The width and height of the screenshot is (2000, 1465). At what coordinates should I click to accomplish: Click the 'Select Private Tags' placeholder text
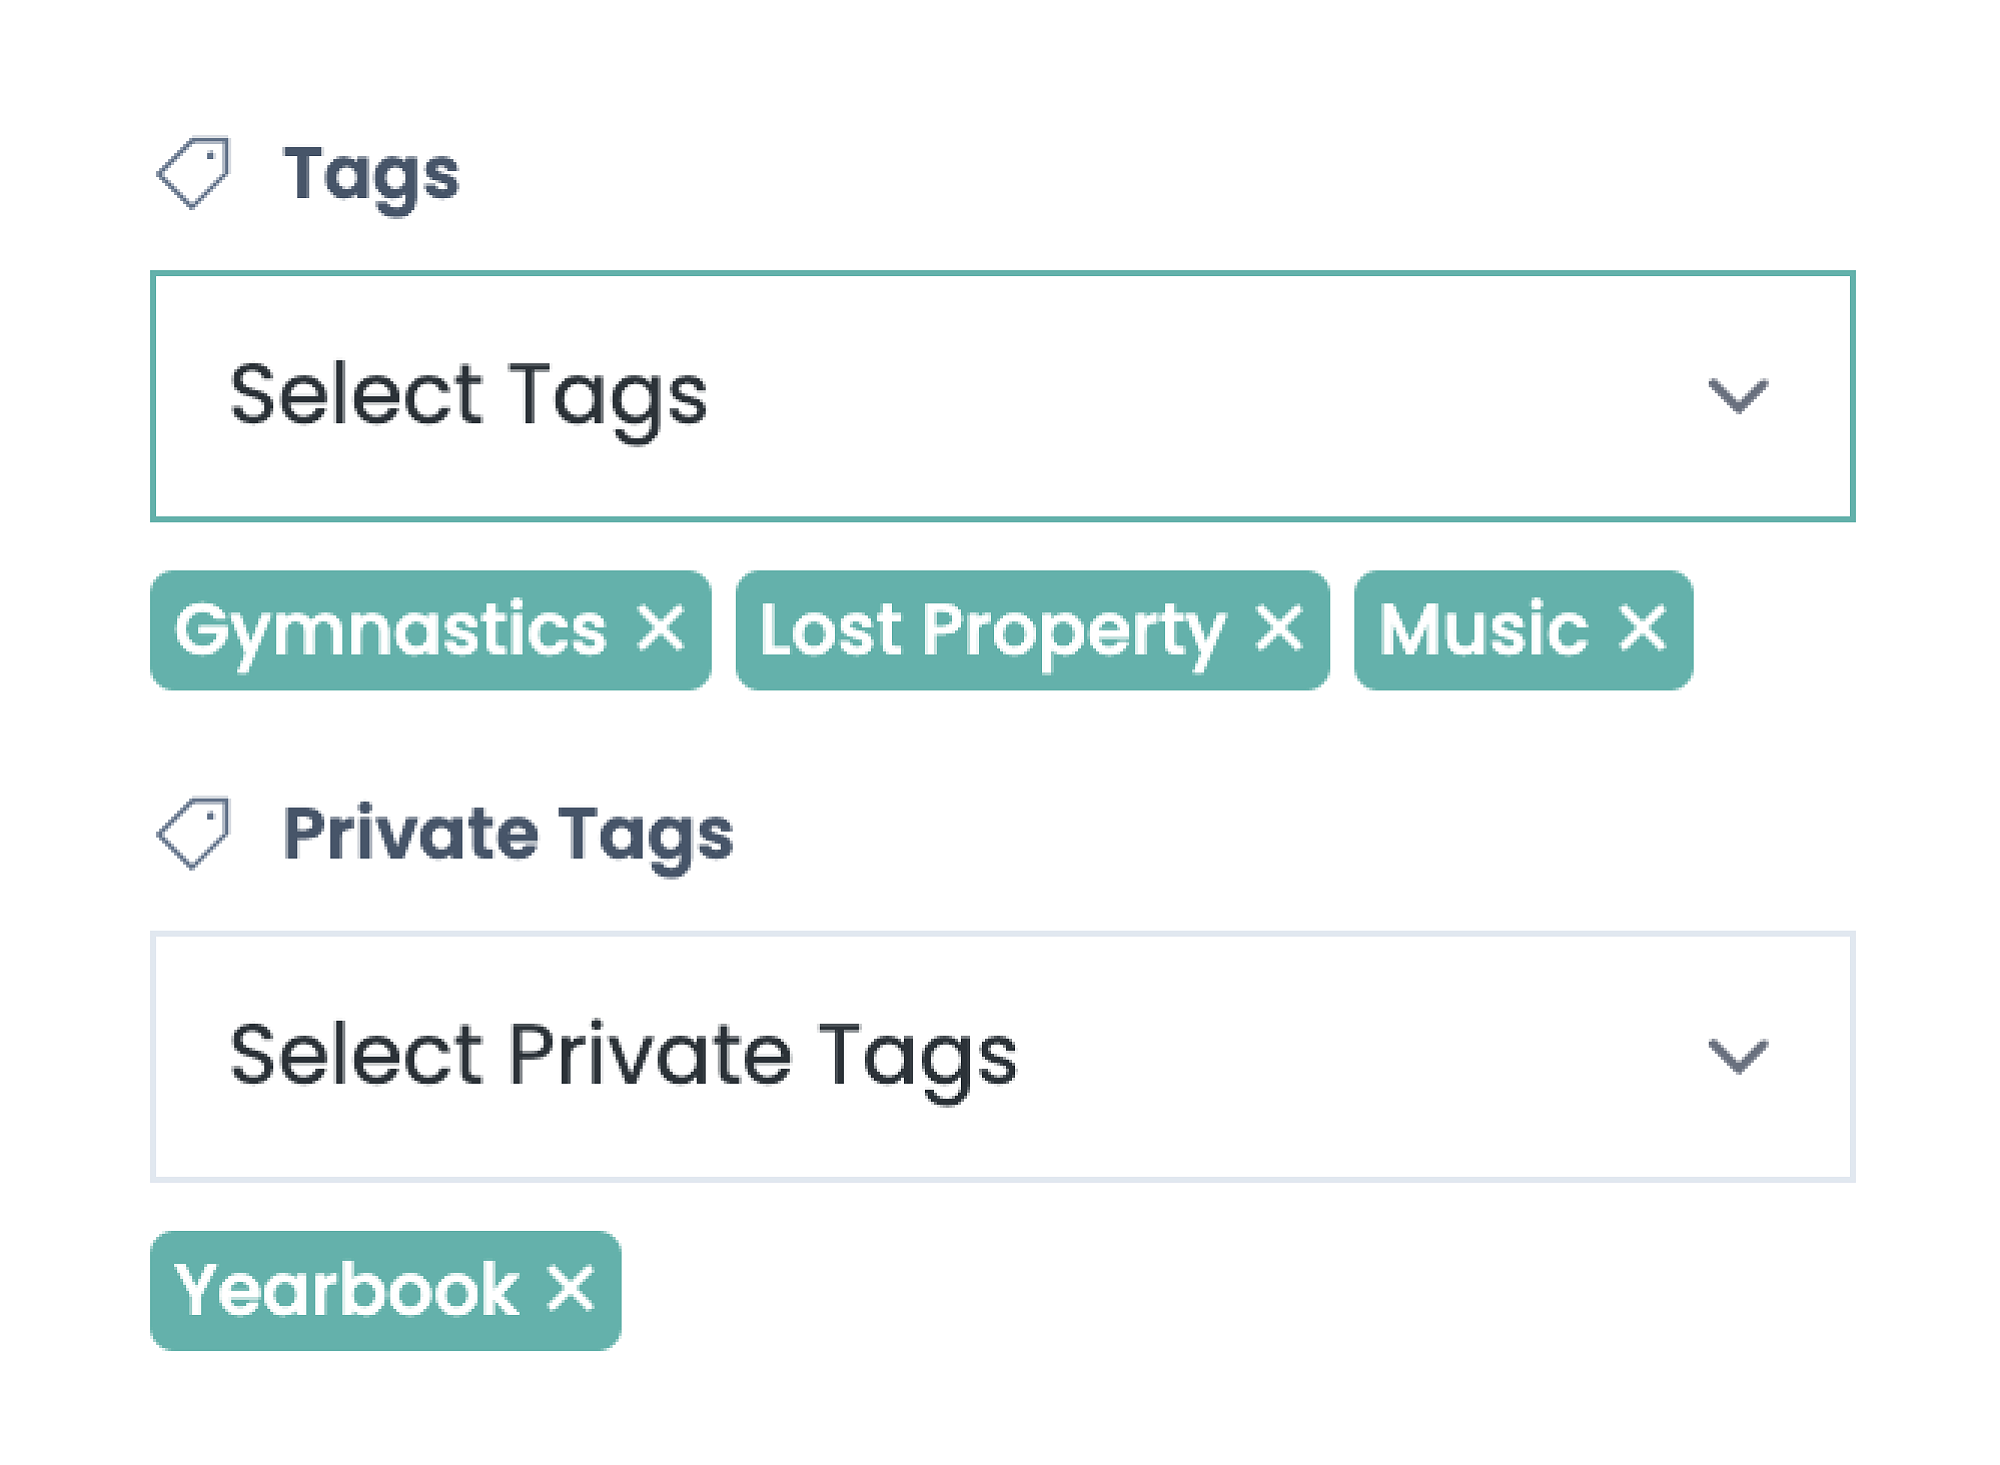(x=623, y=1056)
